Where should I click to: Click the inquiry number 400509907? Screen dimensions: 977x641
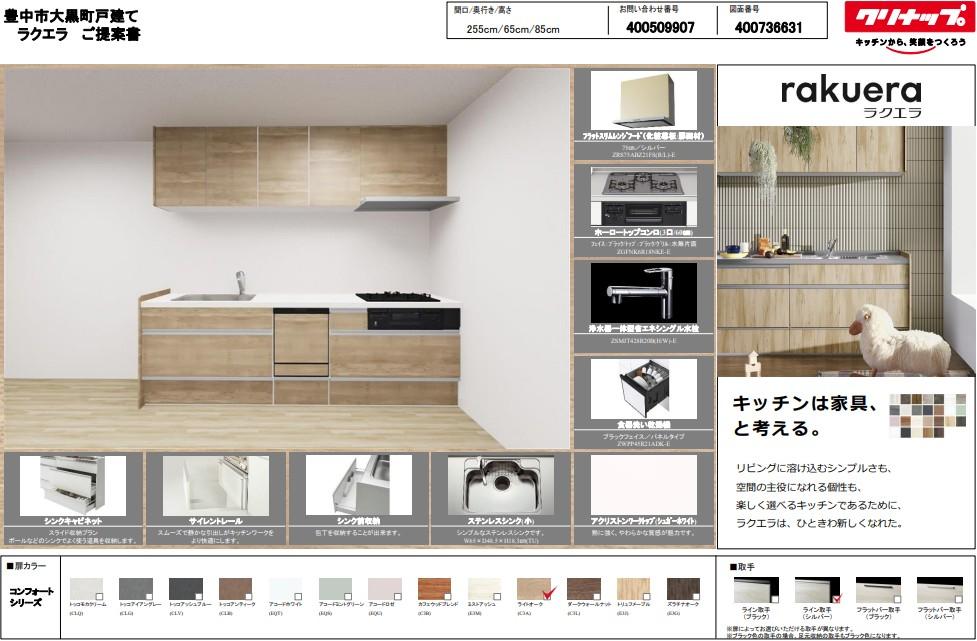click(x=660, y=28)
